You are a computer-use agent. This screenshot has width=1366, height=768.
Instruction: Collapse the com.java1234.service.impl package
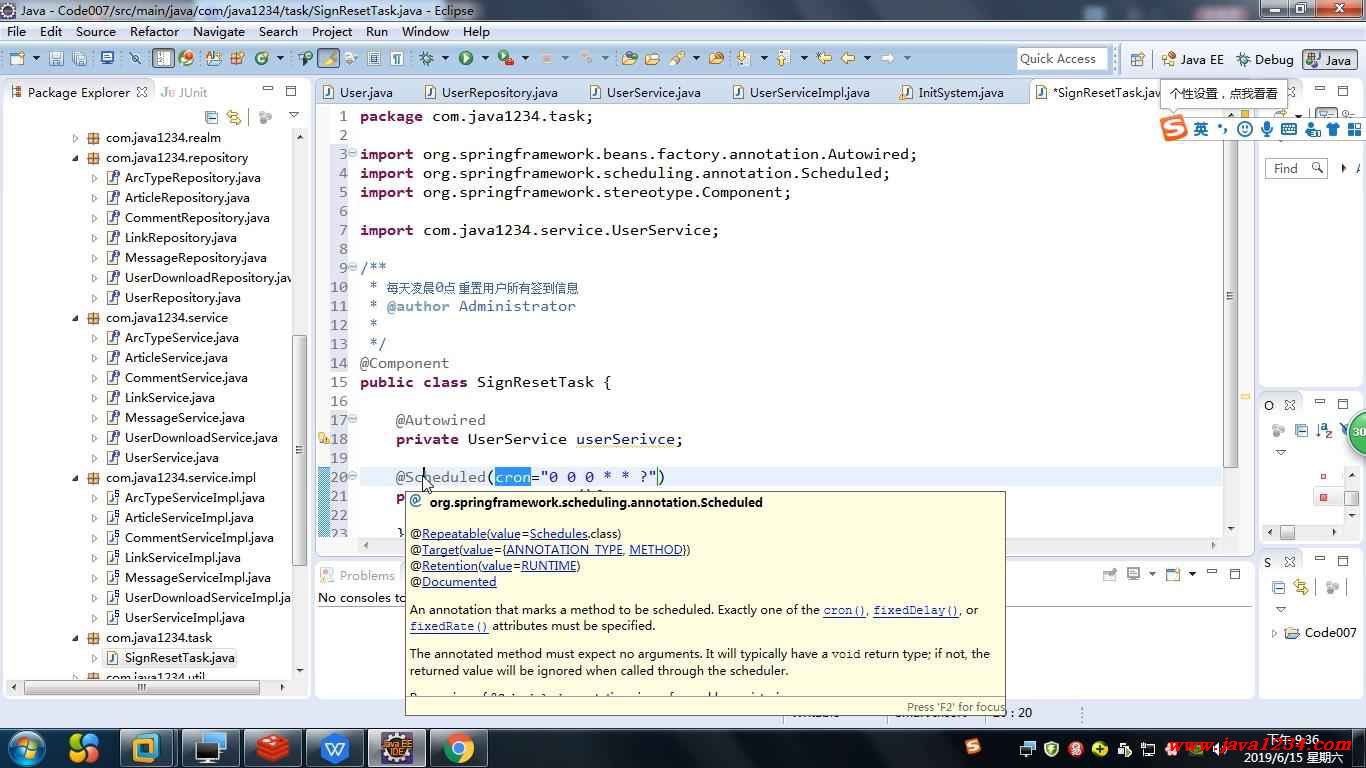click(76, 478)
